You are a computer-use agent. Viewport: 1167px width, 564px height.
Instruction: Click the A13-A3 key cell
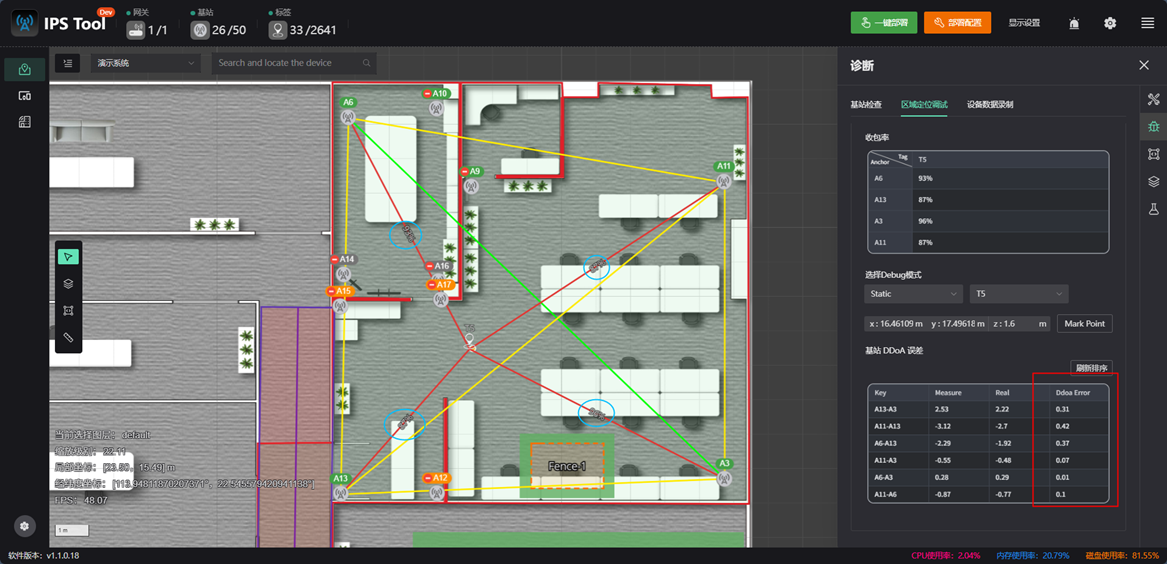(898, 409)
